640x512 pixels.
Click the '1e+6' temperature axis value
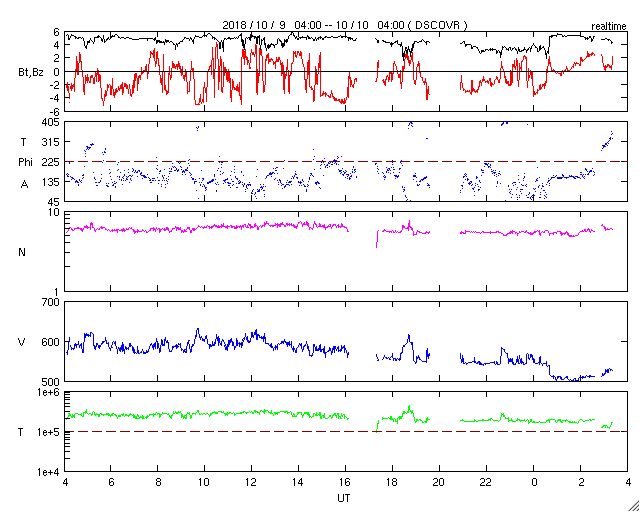point(49,392)
